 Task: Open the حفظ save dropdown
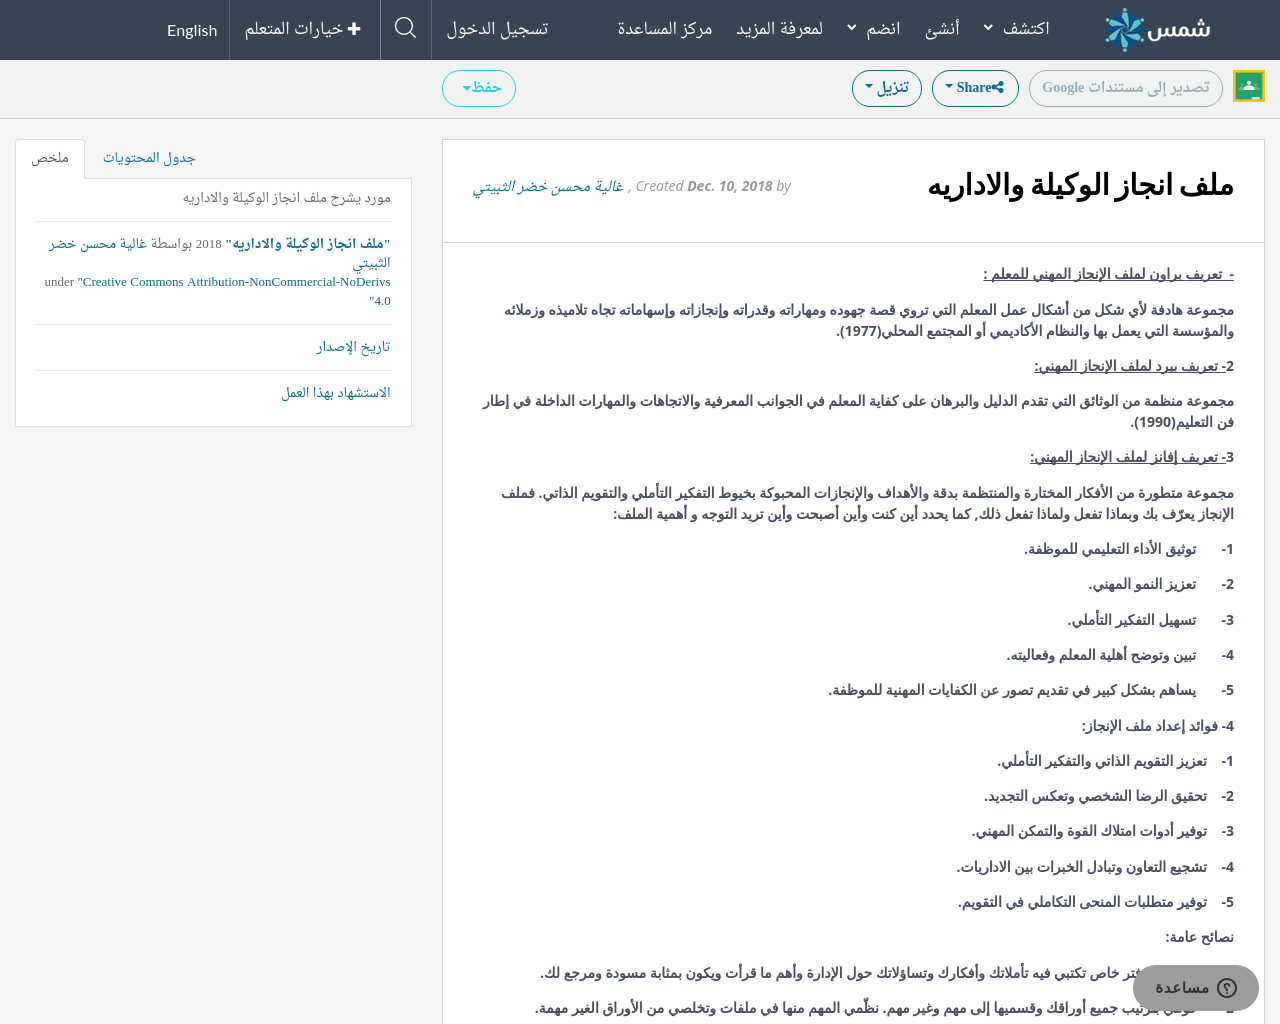pos(479,88)
